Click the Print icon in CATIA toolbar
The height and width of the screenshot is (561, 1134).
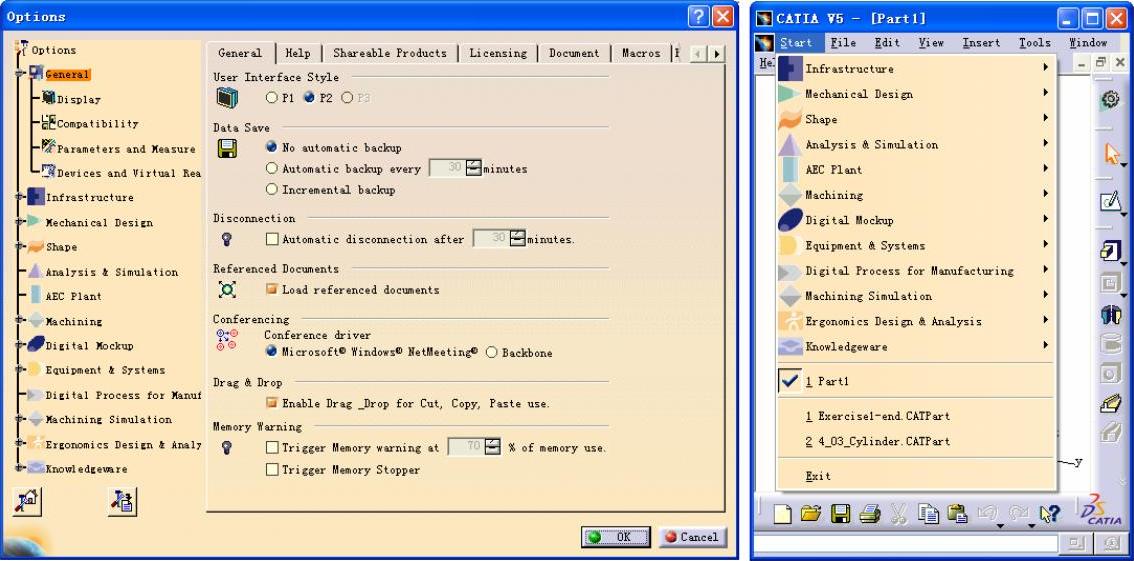click(869, 514)
